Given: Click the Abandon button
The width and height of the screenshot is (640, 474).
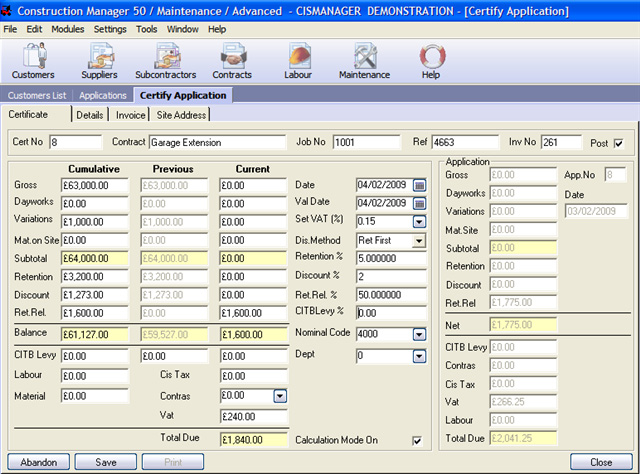Looking at the screenshot, I should pos(39,462).
